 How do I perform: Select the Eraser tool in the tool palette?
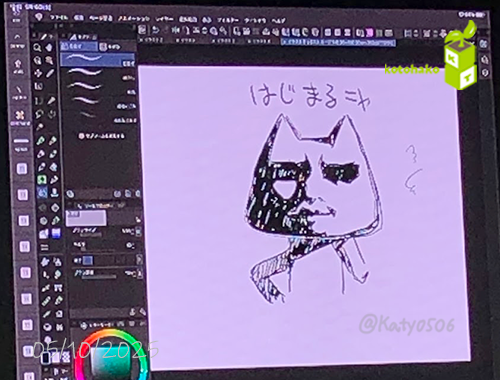point(54,167)
